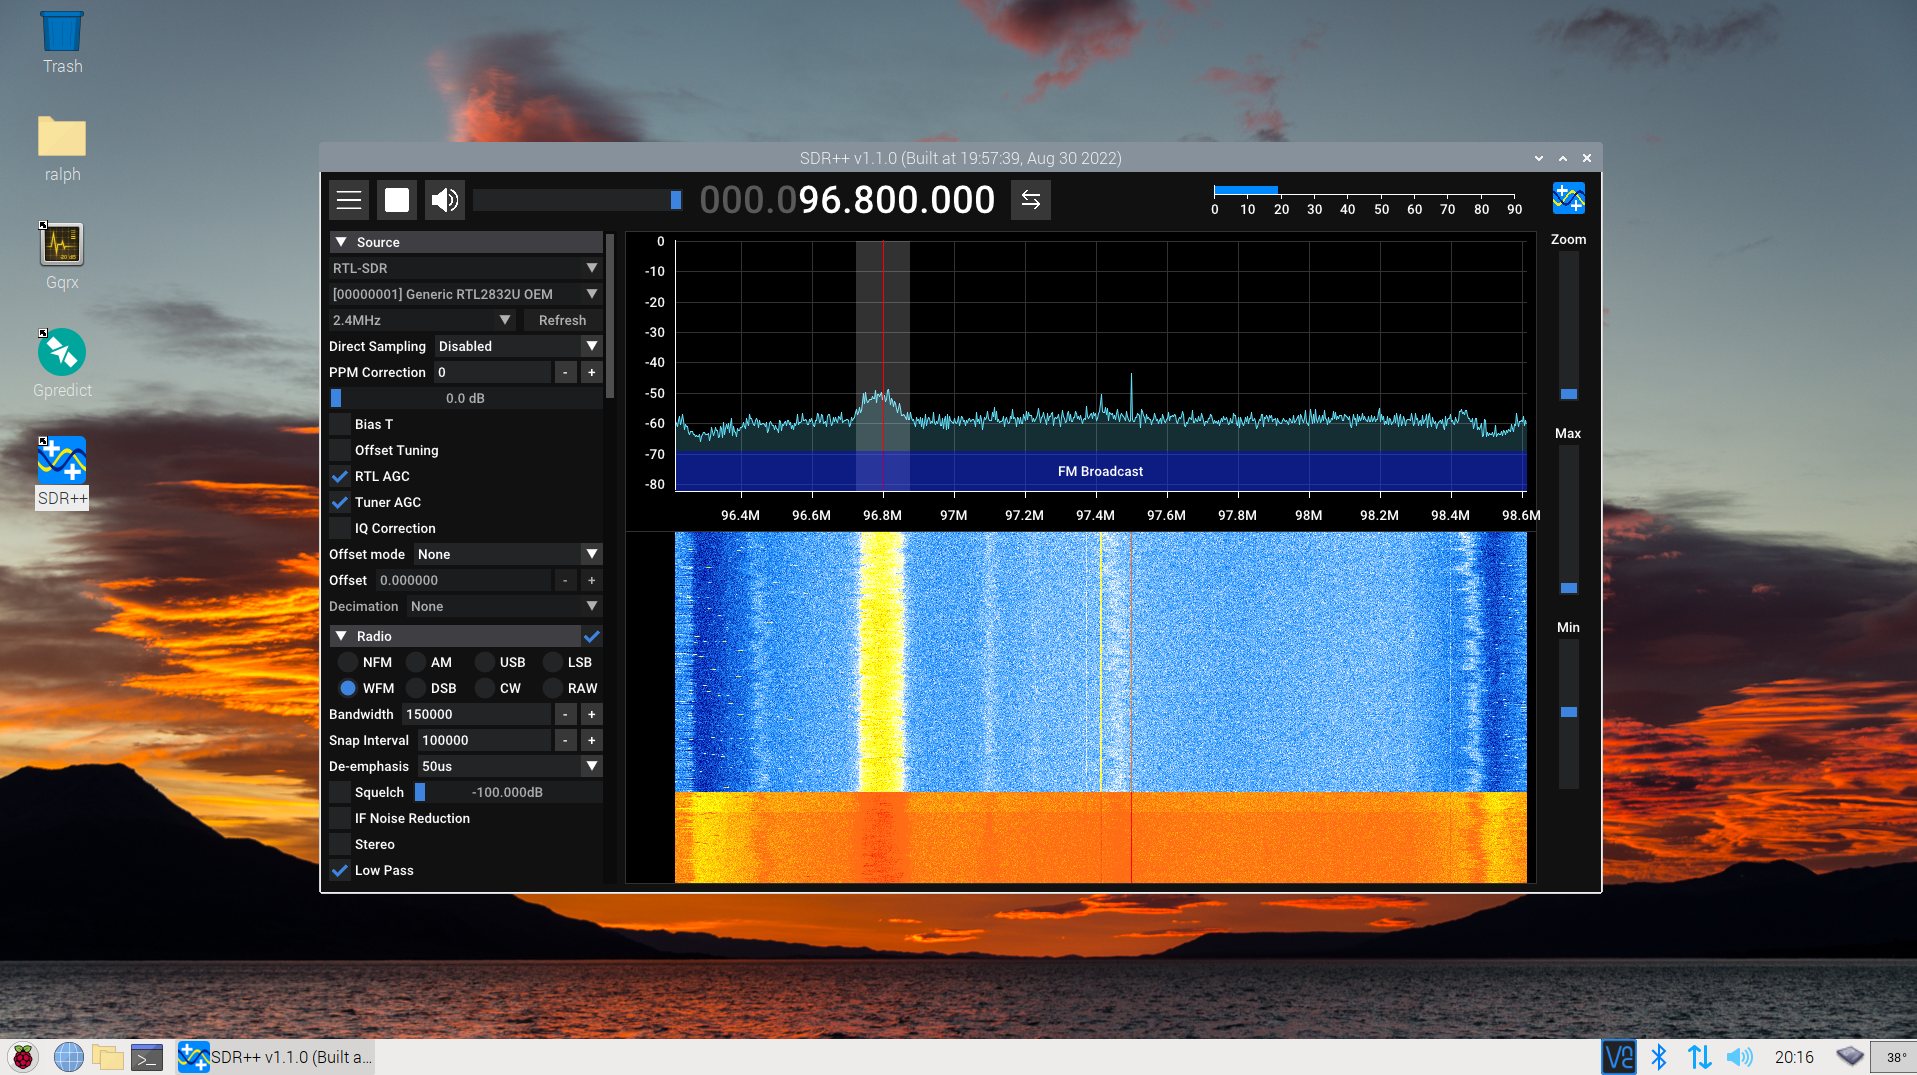Viewport: 1917px width, 1075px height.
Task: Enable the Stereo option
Action: pos(340,844)
